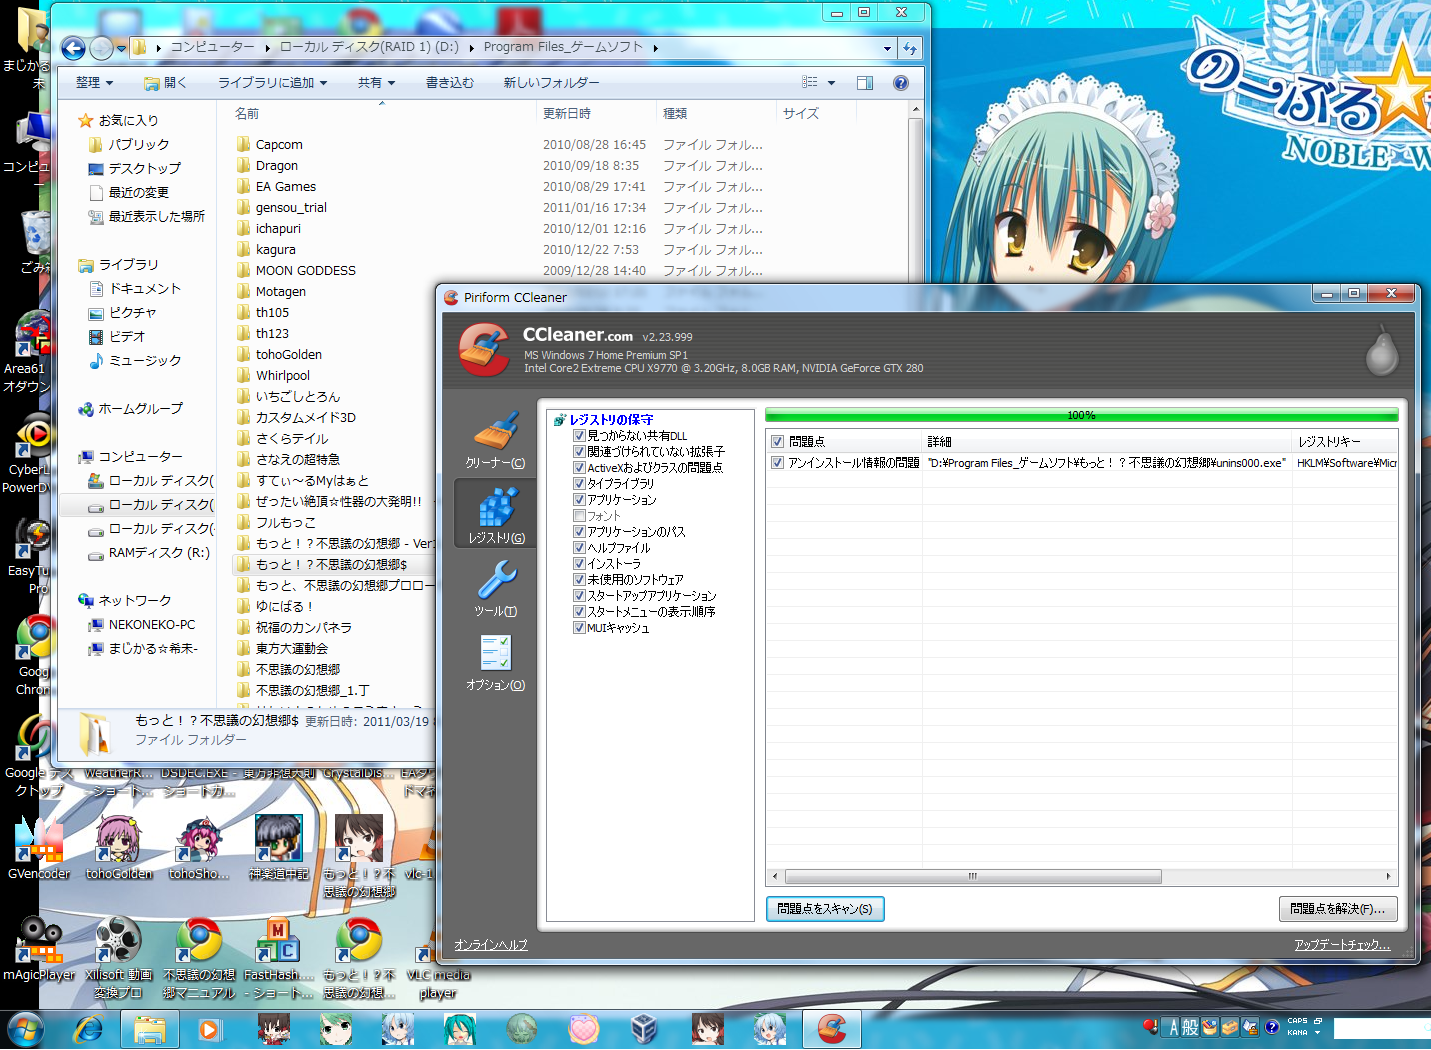
Task: Open tohoGolden desktop shortcut
Action: coord(119,848)
